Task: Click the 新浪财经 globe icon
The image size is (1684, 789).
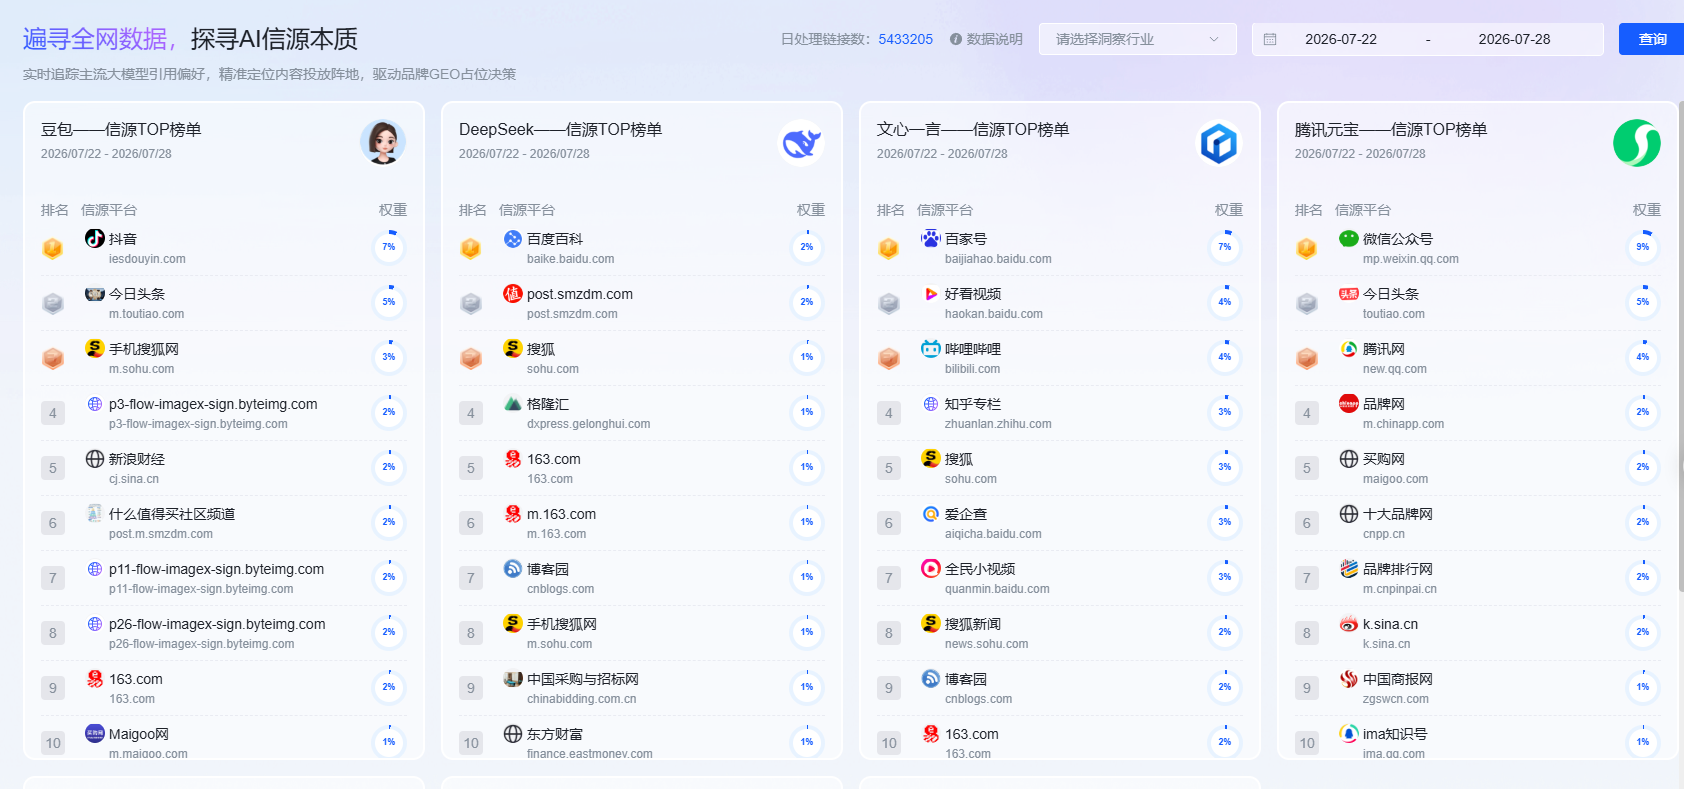Action: pyautogui.click(x=95, y=458)
